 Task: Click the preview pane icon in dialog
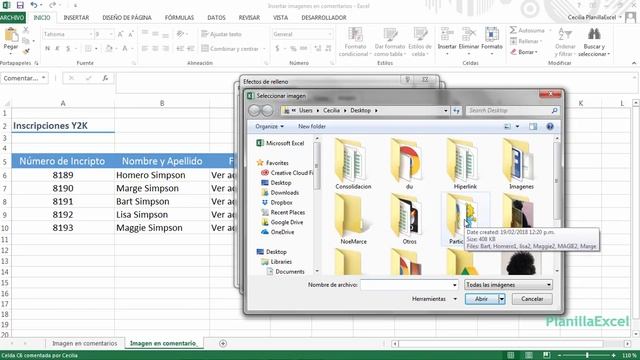533,127
